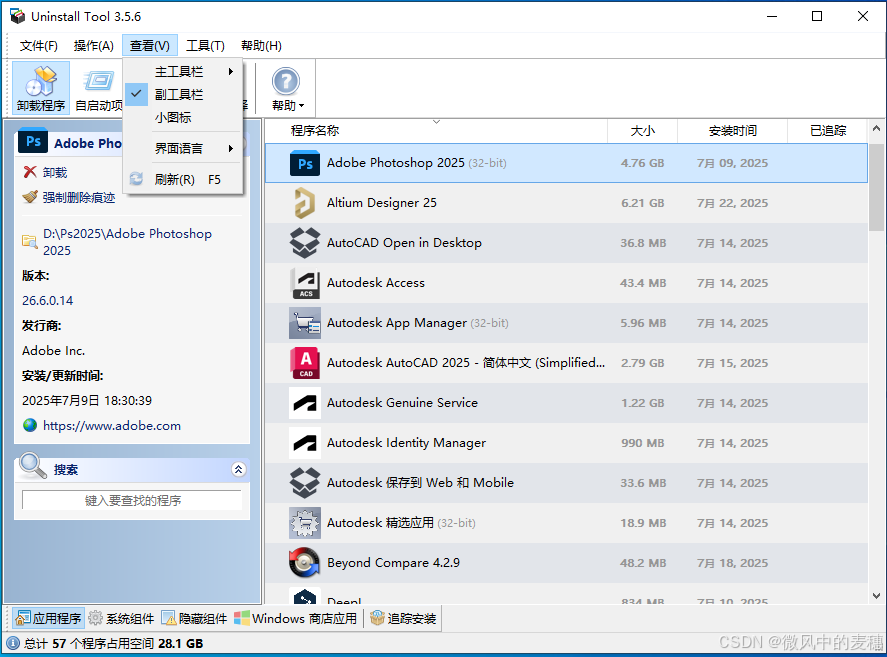Click the Autodesk 保存到 Web 和 Mobile icon
This screenshot has width=887, height=657.
305,483
